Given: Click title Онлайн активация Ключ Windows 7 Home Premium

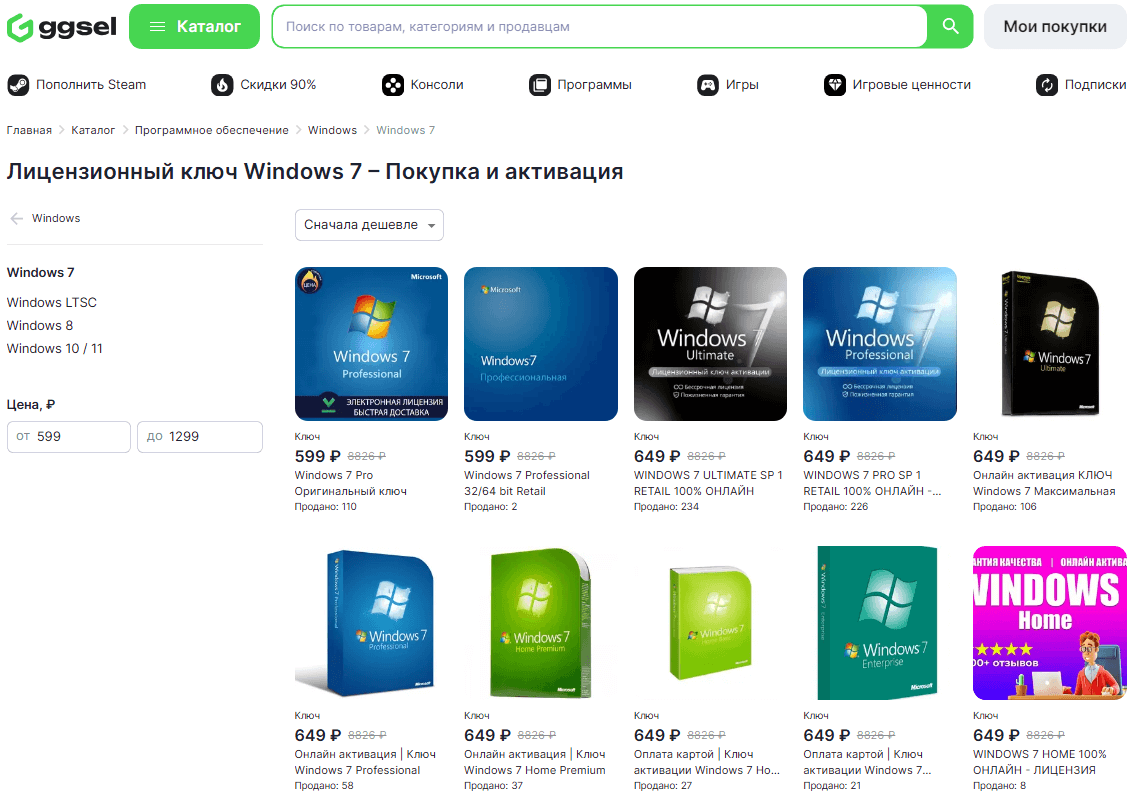Looking at the screenshot, I should click(x=535, y=762).
